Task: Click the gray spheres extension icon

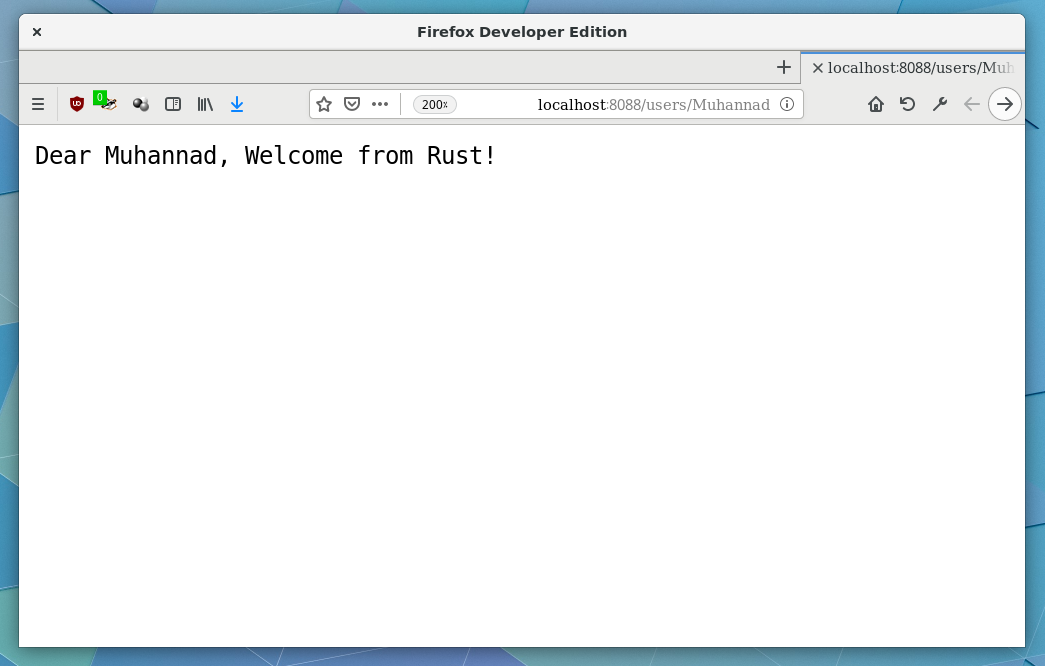Action: [141, 104]
